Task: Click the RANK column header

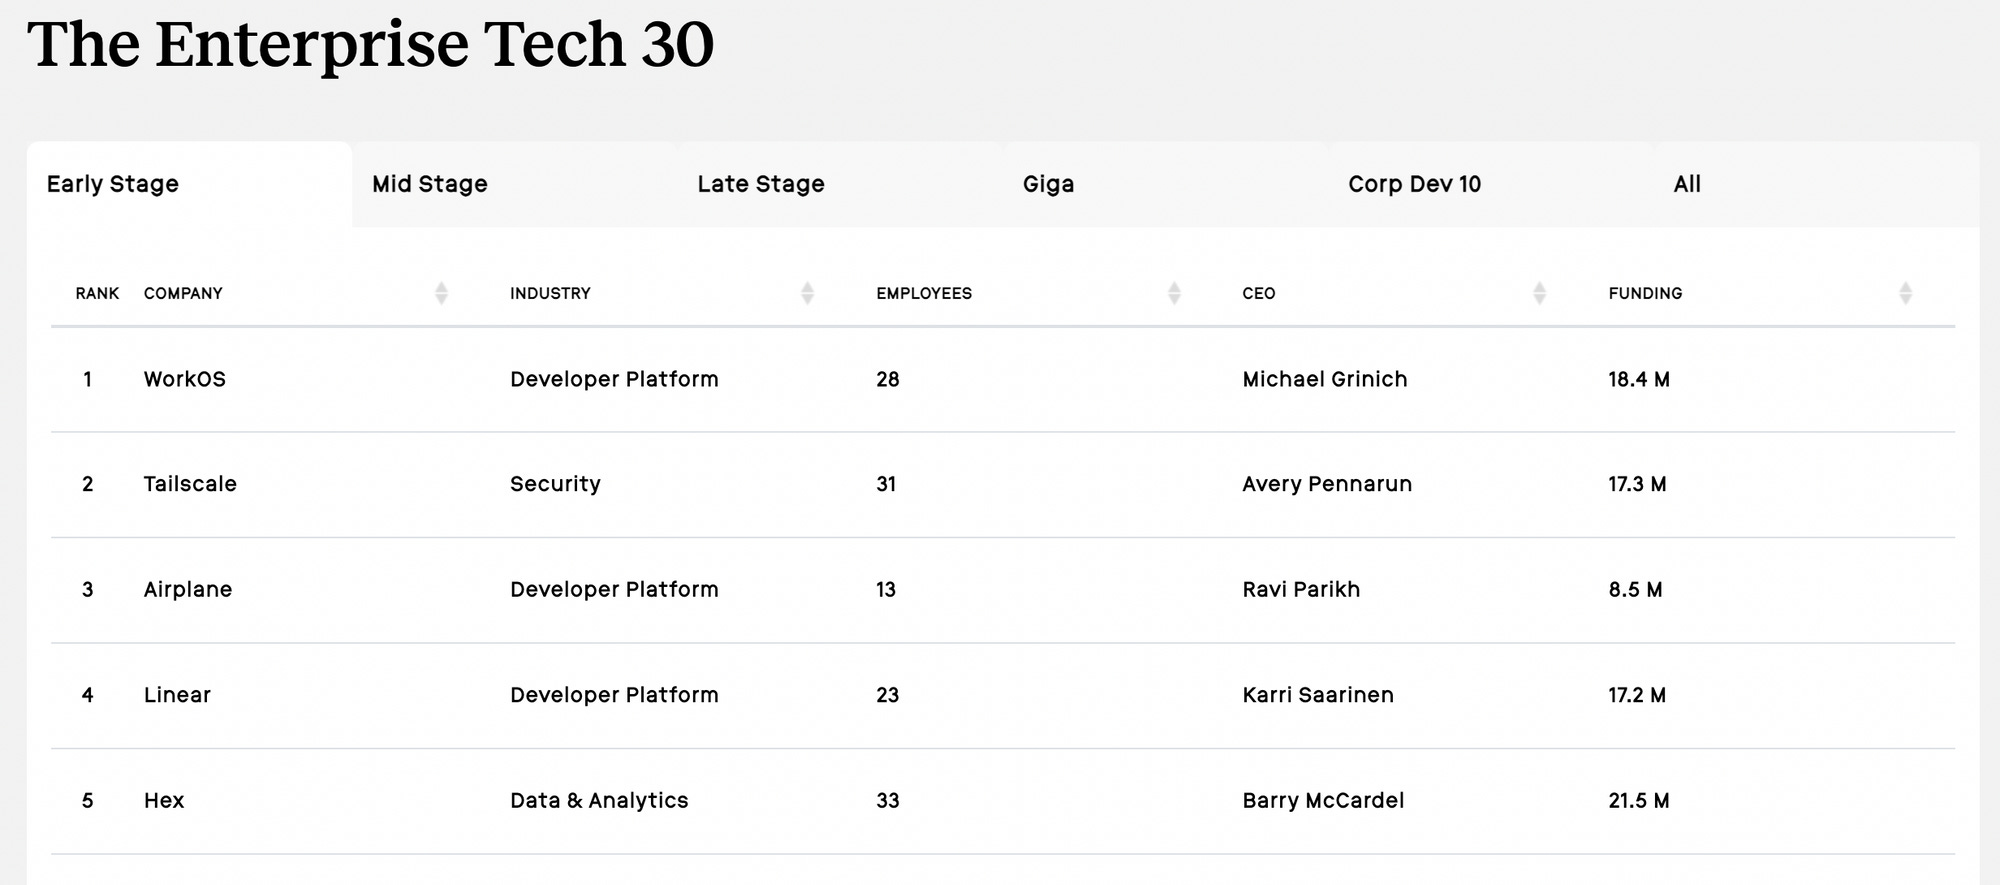Action: pos(97,293)
